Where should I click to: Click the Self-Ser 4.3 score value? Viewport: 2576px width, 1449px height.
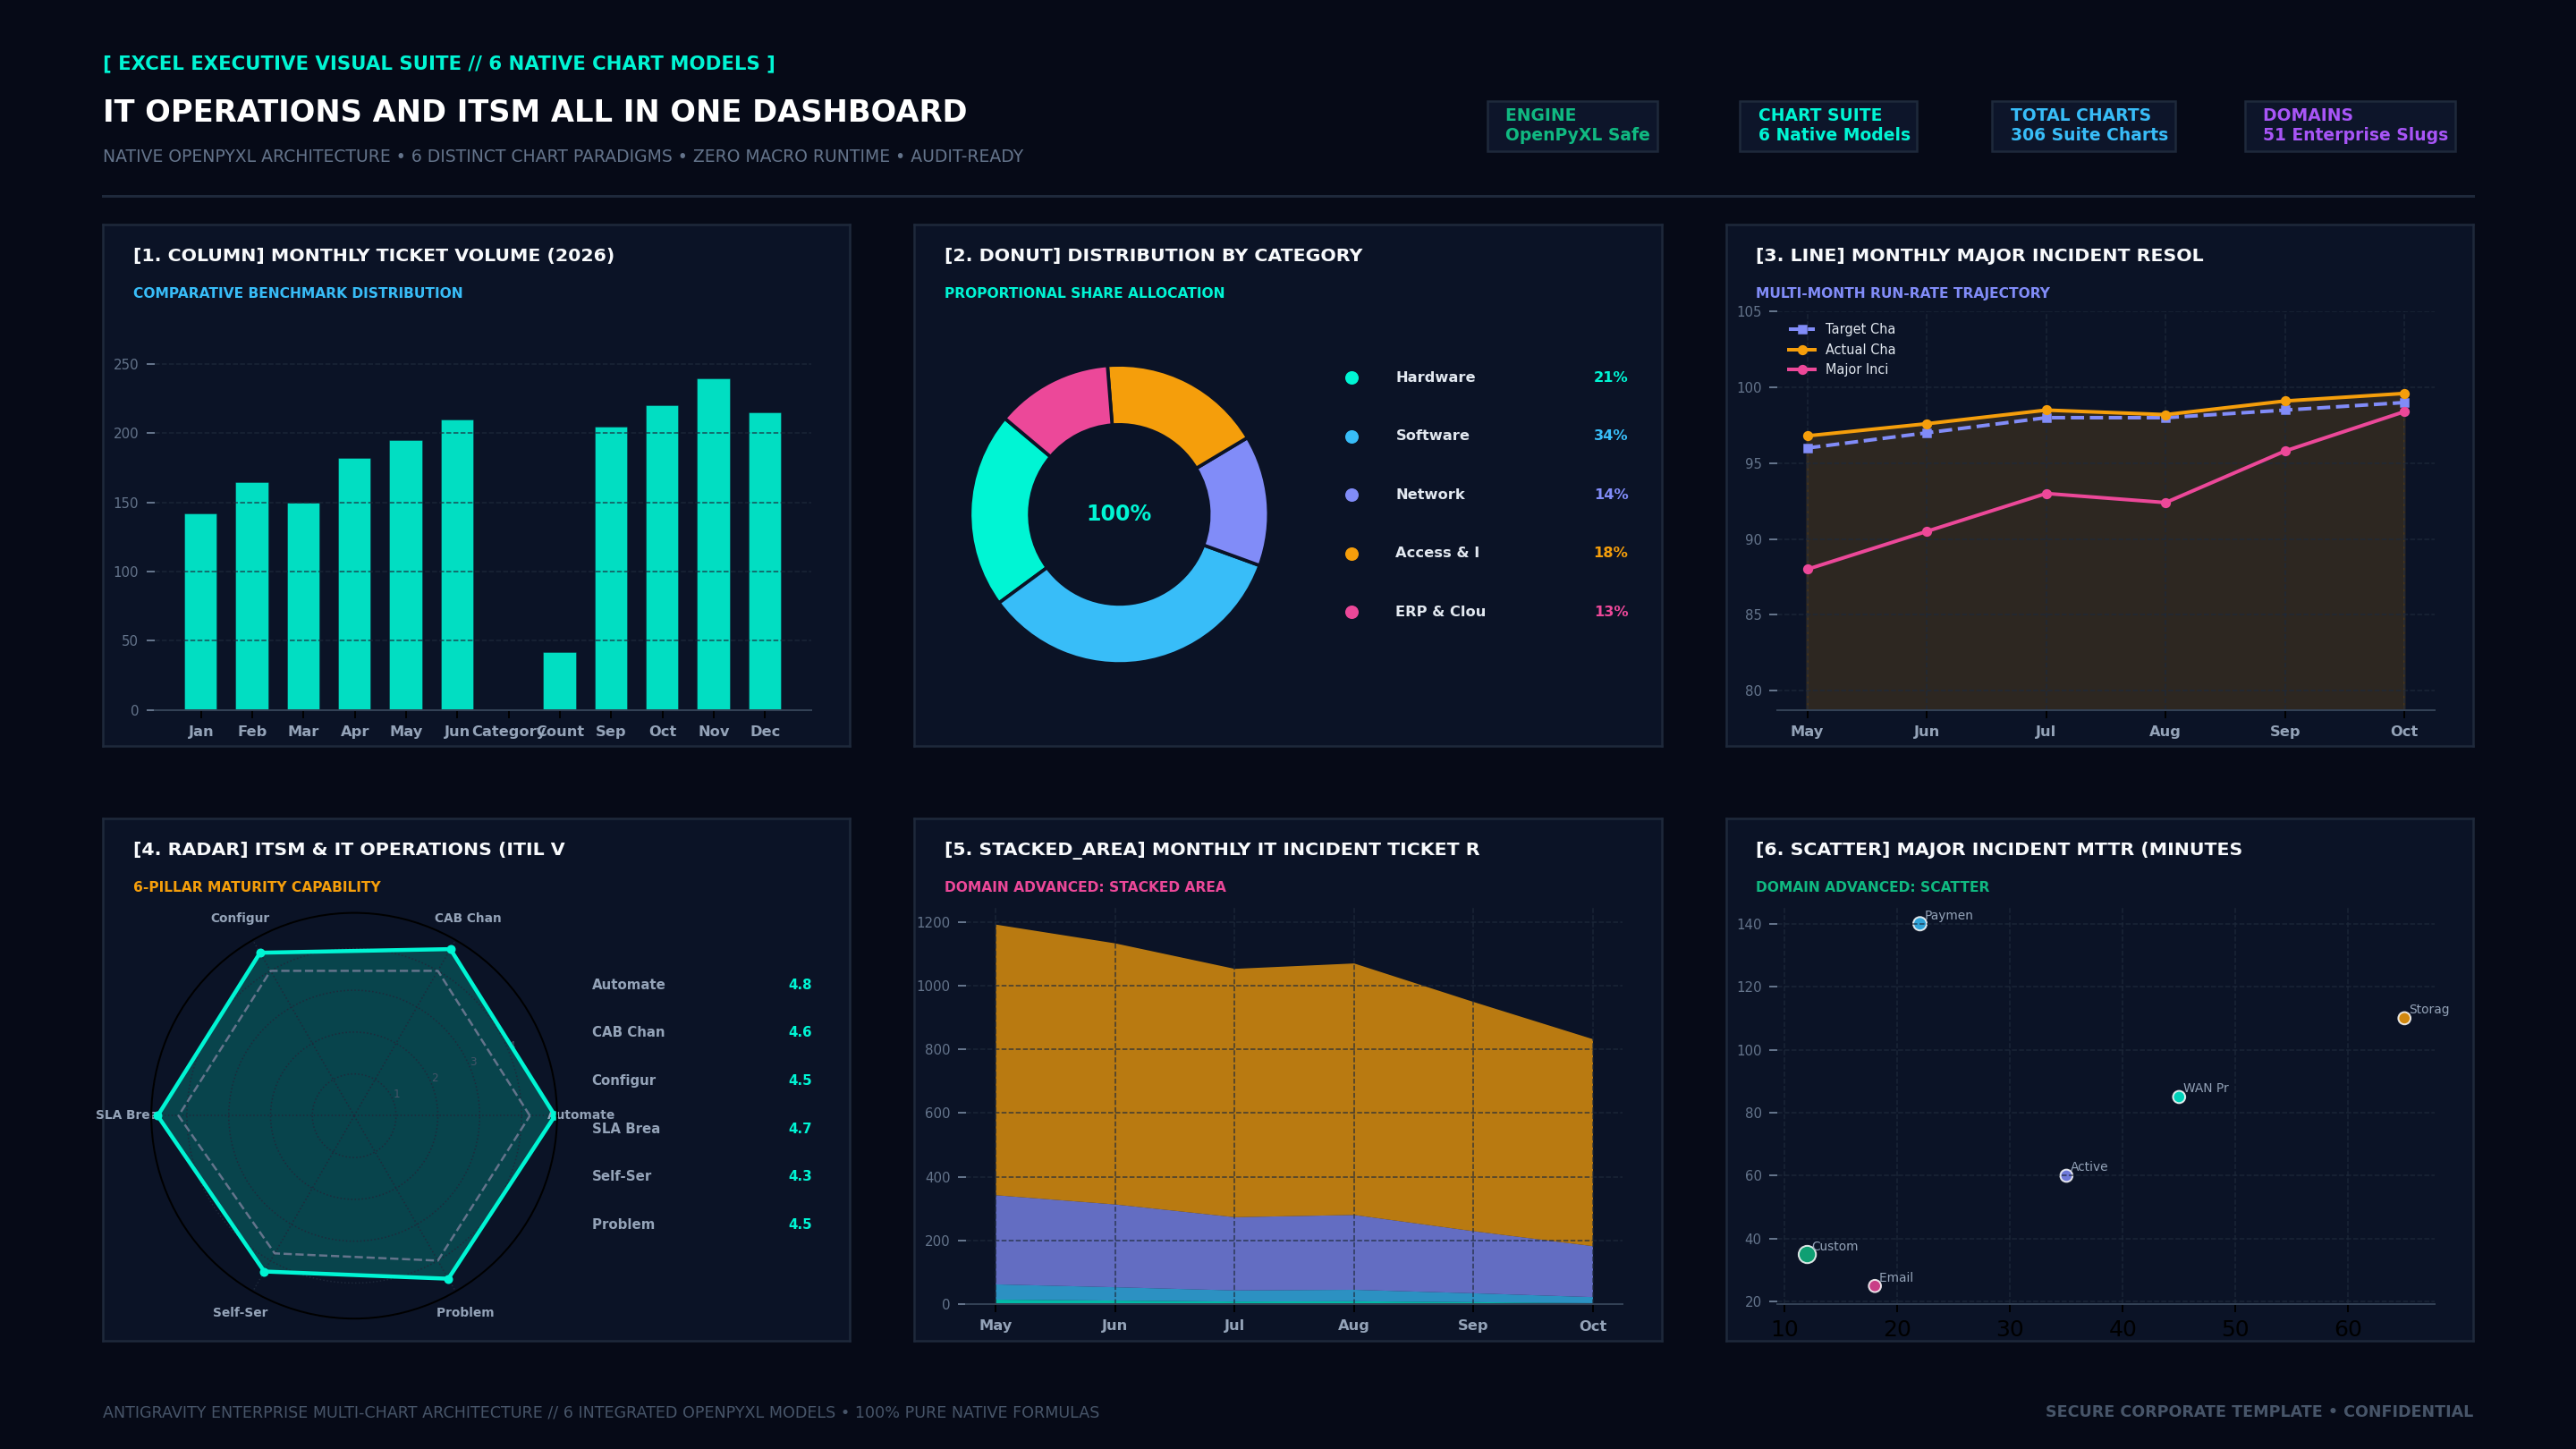(800, 1176)
